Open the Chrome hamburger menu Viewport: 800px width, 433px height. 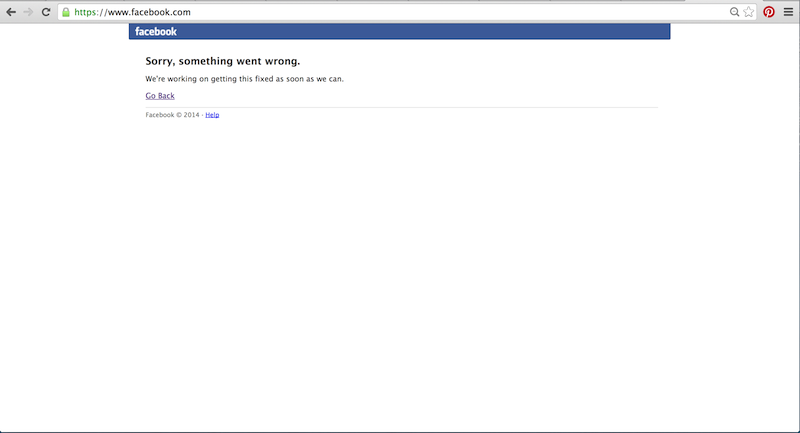(788, 12)
